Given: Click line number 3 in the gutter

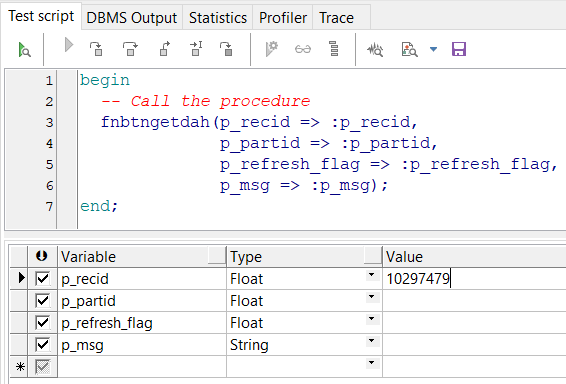Looking at the screenshot, I should 49,123.
